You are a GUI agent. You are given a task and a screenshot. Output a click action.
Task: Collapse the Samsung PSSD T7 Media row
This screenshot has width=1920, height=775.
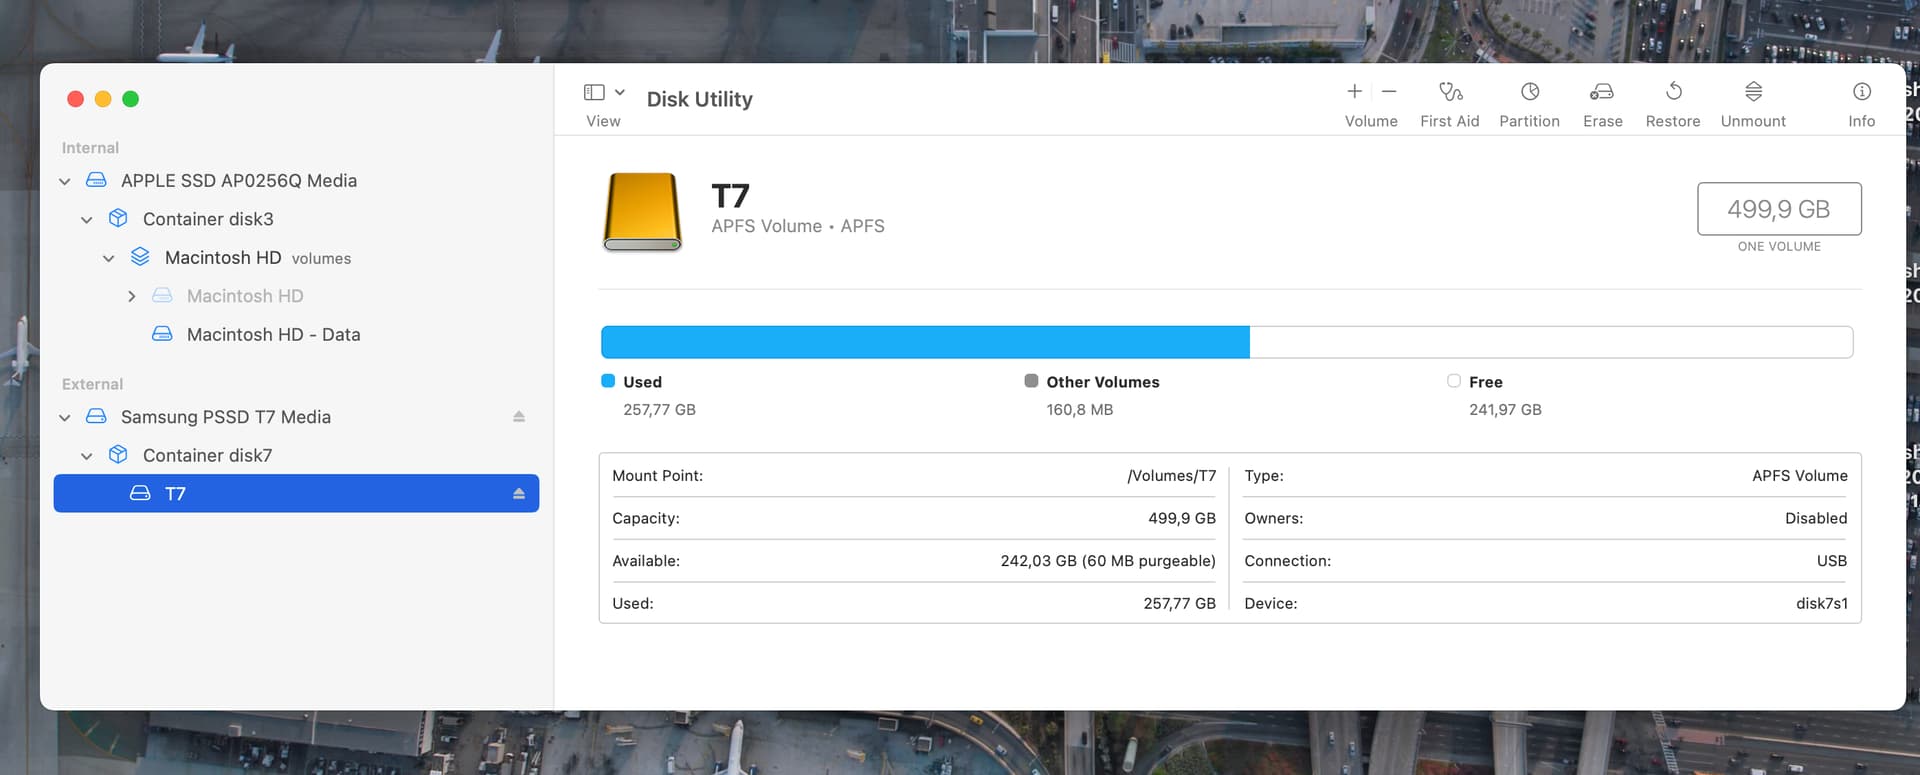pos(65,417)
